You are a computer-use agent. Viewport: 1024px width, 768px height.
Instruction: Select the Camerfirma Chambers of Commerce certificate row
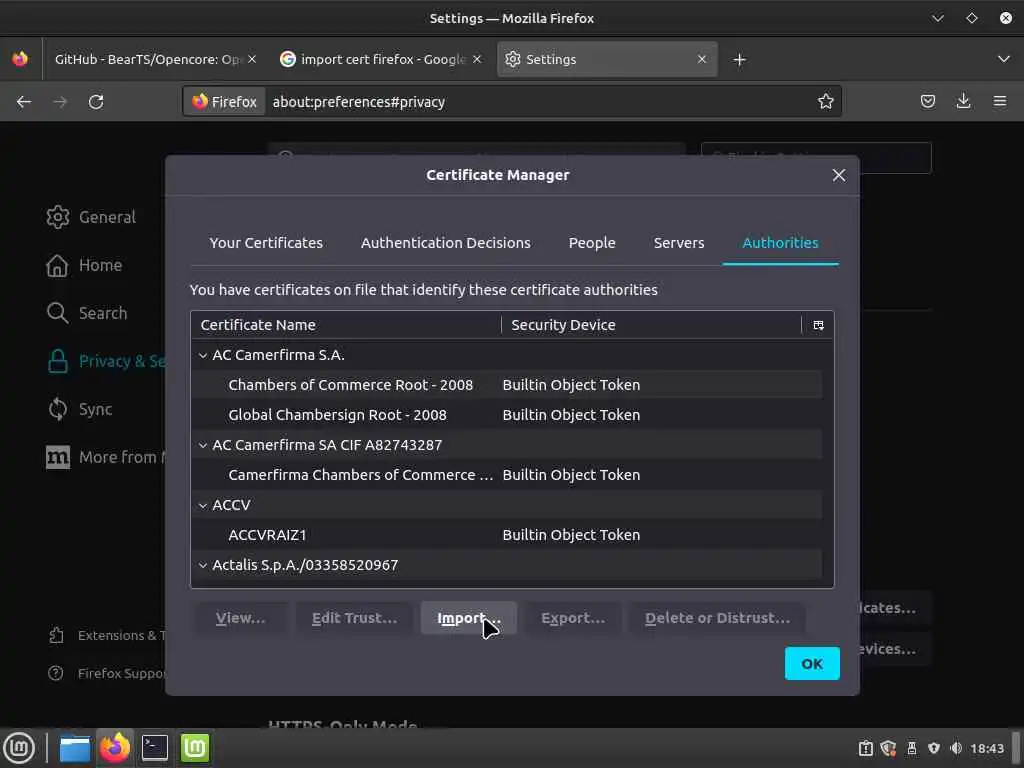(507, 475)
